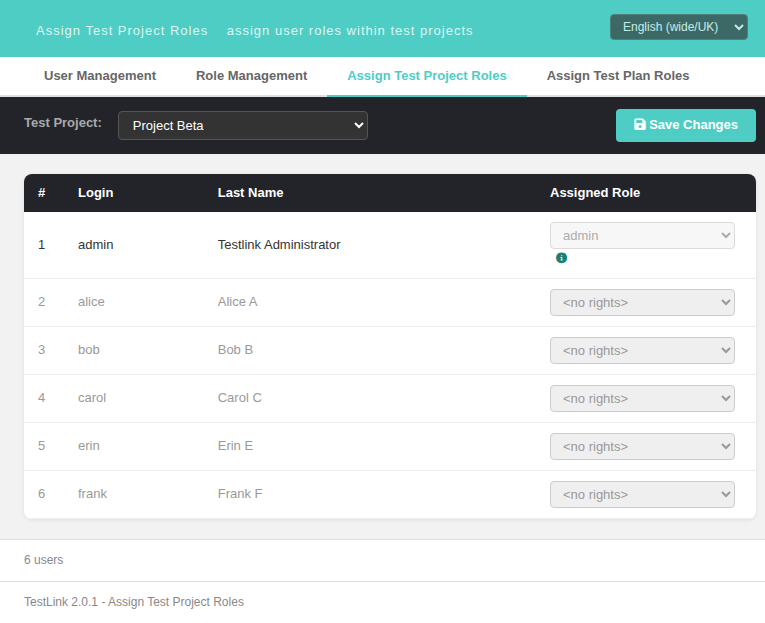
Task: Open alice's assigned role dropdown
Action: click(642, 302)
